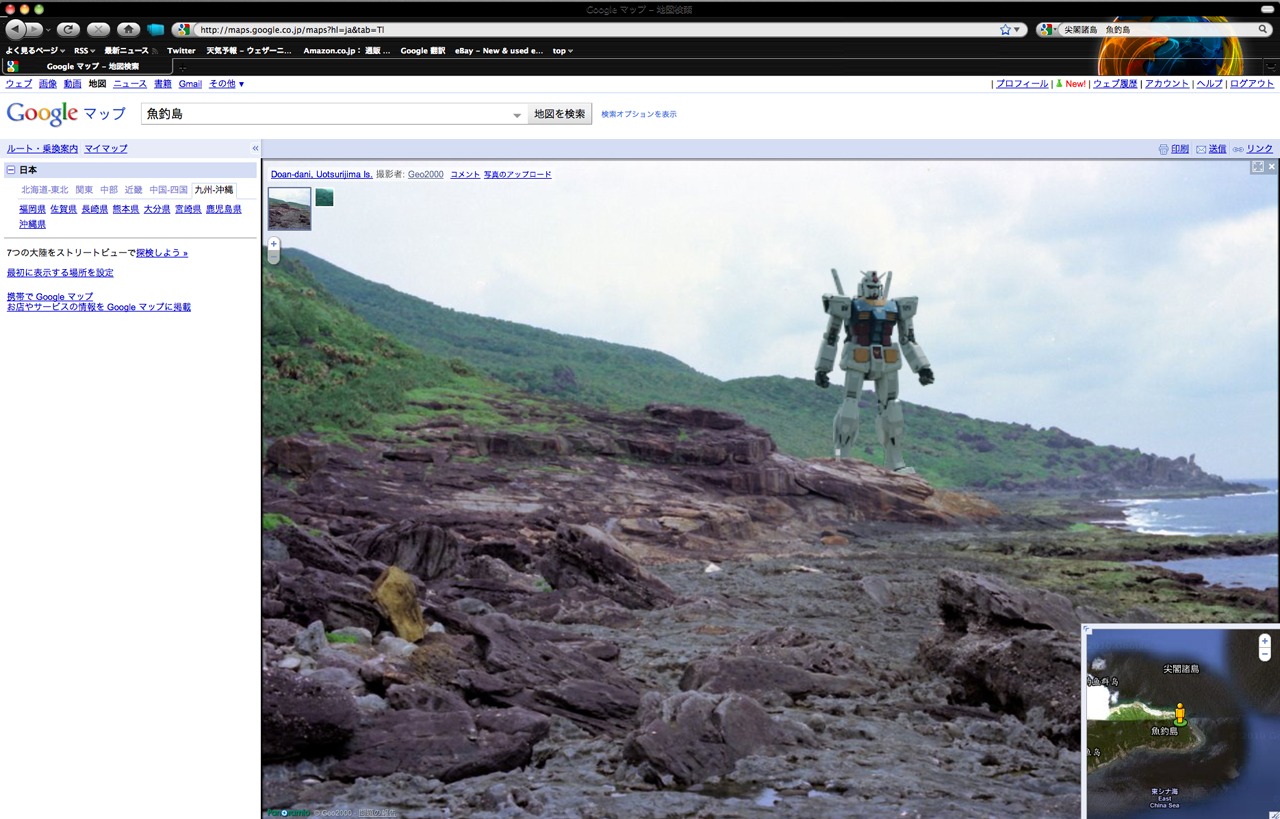Open the Google 翻訳 bookmark
Viewport: 1280px width, 819px height.
(x=423, y=50)
